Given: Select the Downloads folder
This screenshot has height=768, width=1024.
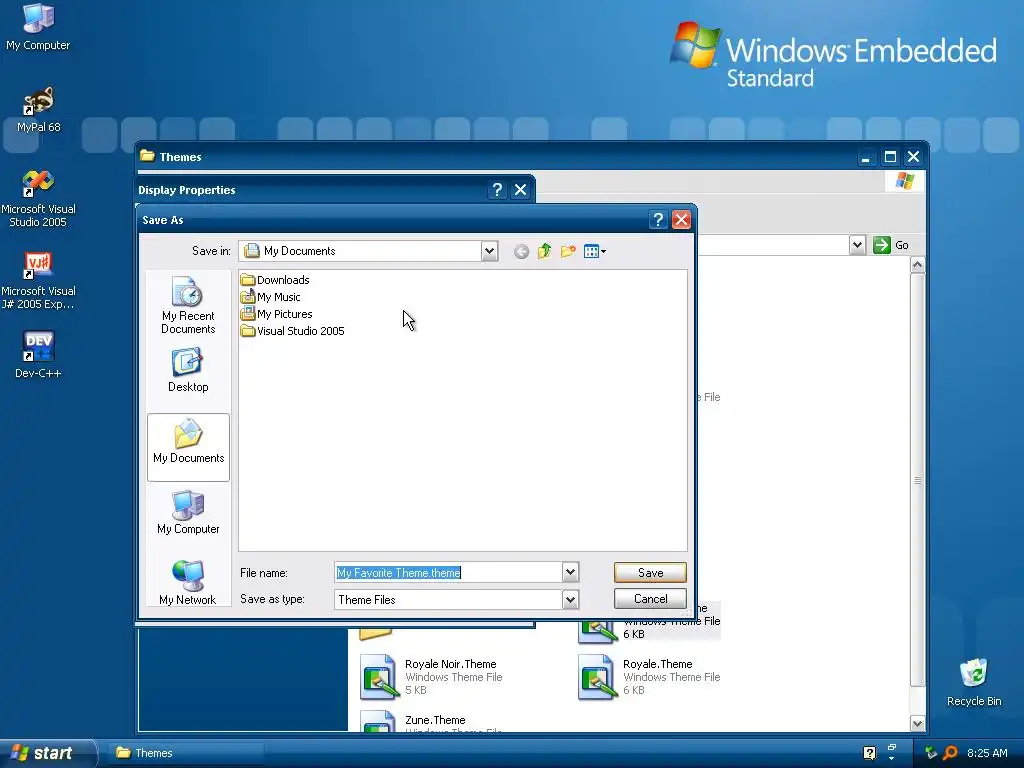Looking at the screenshot, I should [275, 280].
